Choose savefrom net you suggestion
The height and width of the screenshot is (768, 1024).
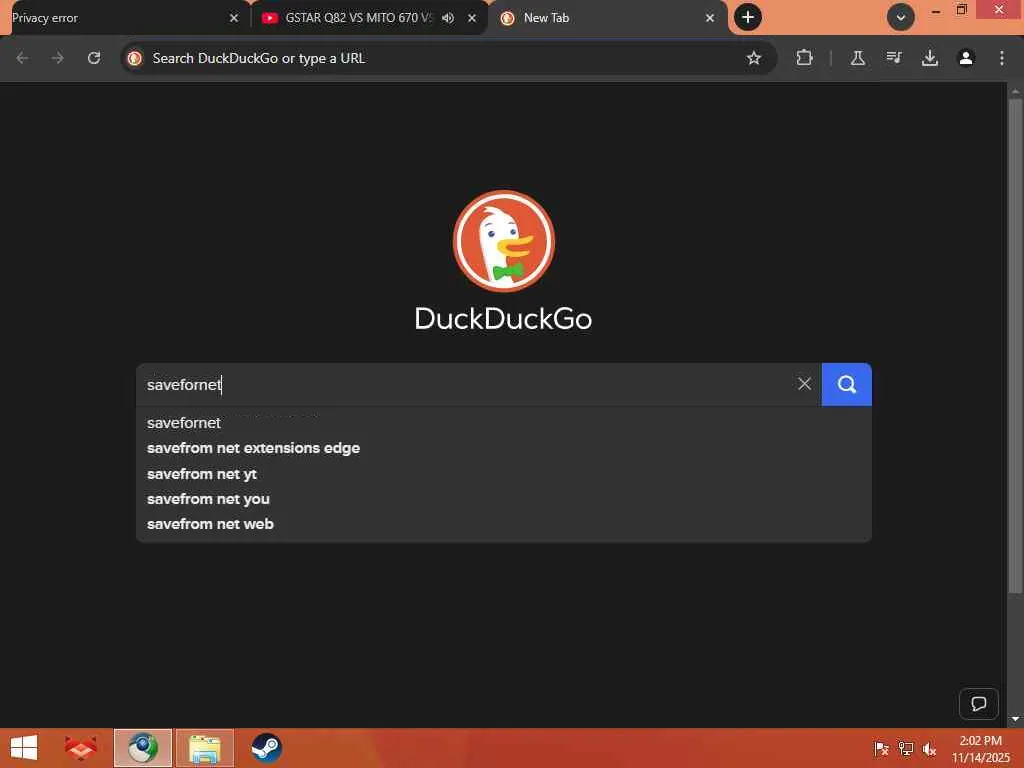[504, 499]
